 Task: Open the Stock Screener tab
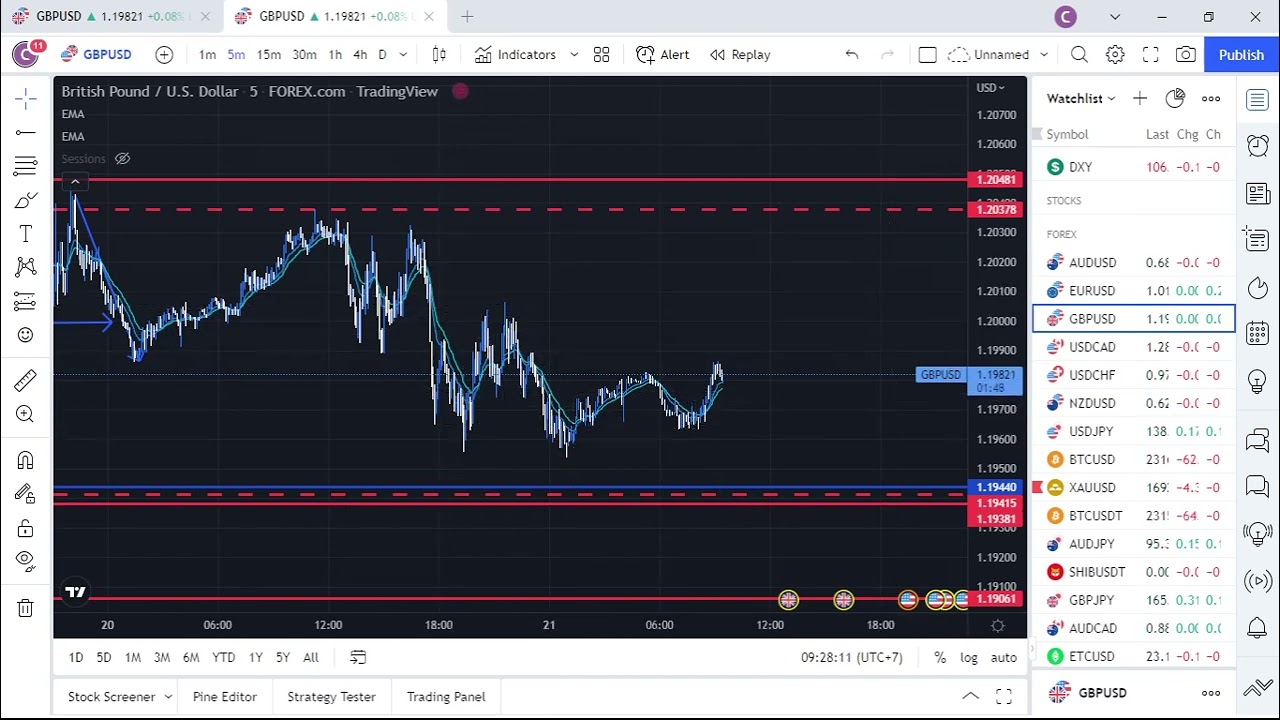coord(111,697)
